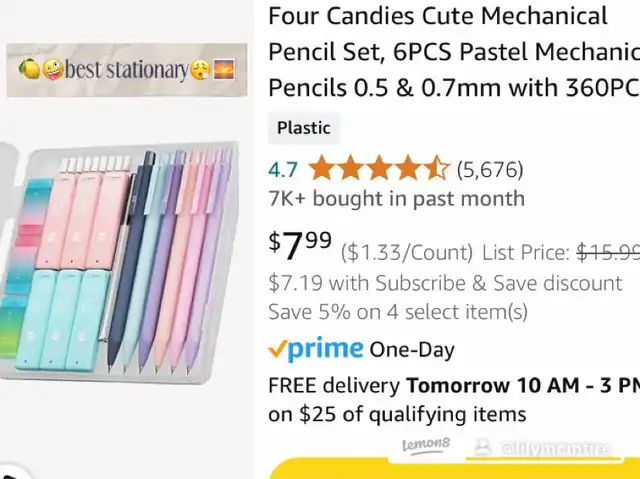Select the Plastic material badge
The image size is (640, 479).
pyautogui.click(x=304, y=128)
